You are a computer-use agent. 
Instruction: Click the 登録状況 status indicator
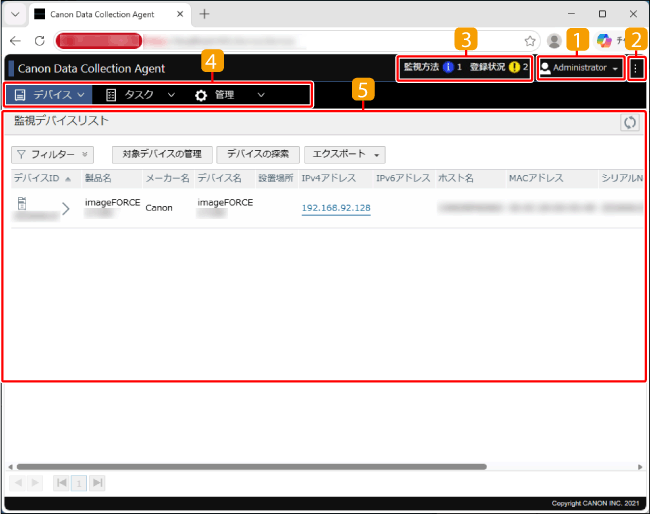tap(499, 67)
